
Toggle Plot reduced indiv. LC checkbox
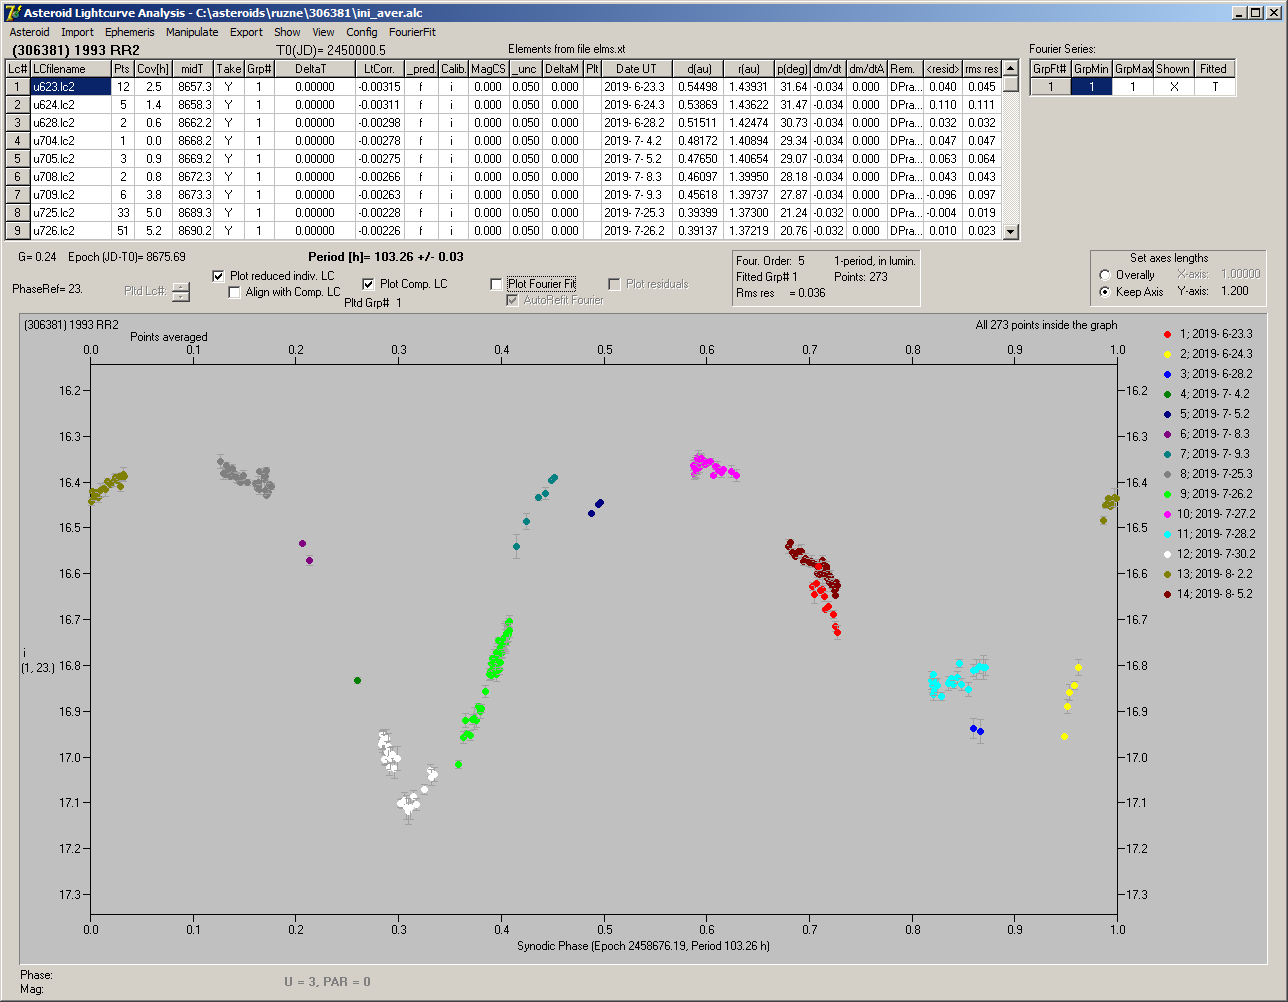tap(220, 276)
